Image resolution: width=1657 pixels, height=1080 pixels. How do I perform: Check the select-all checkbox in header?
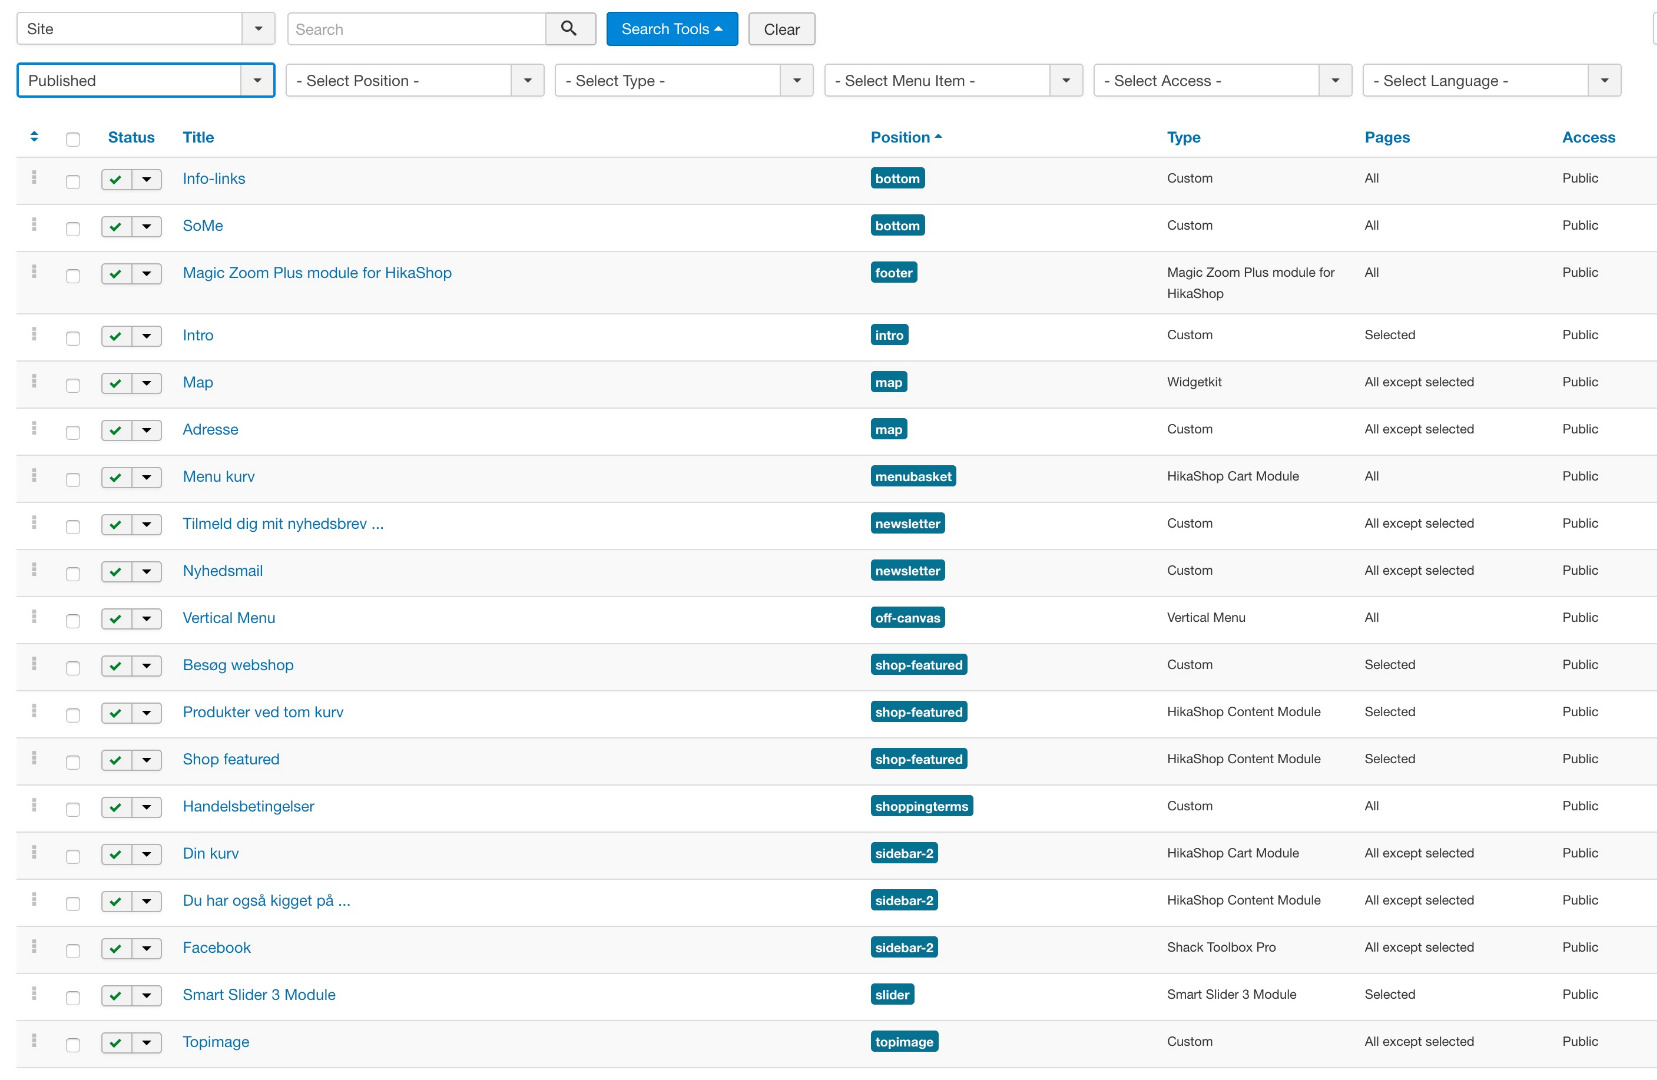[73, 139]
